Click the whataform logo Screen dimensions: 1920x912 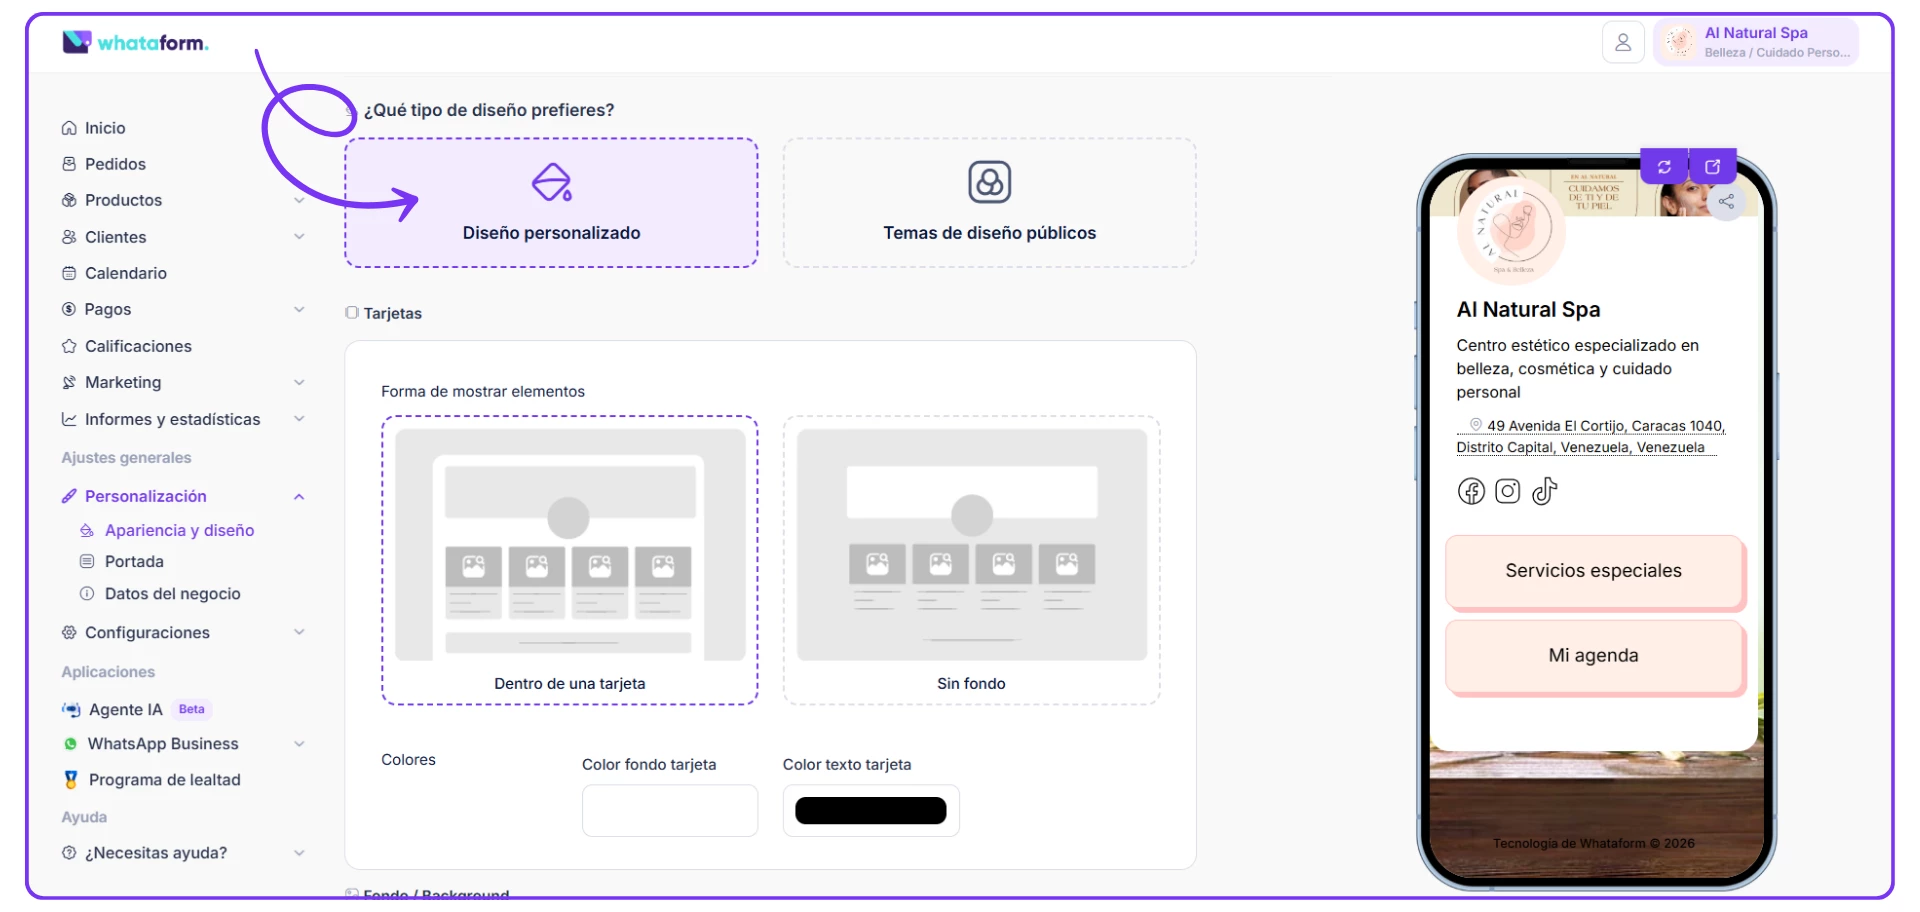coord(135,42)
